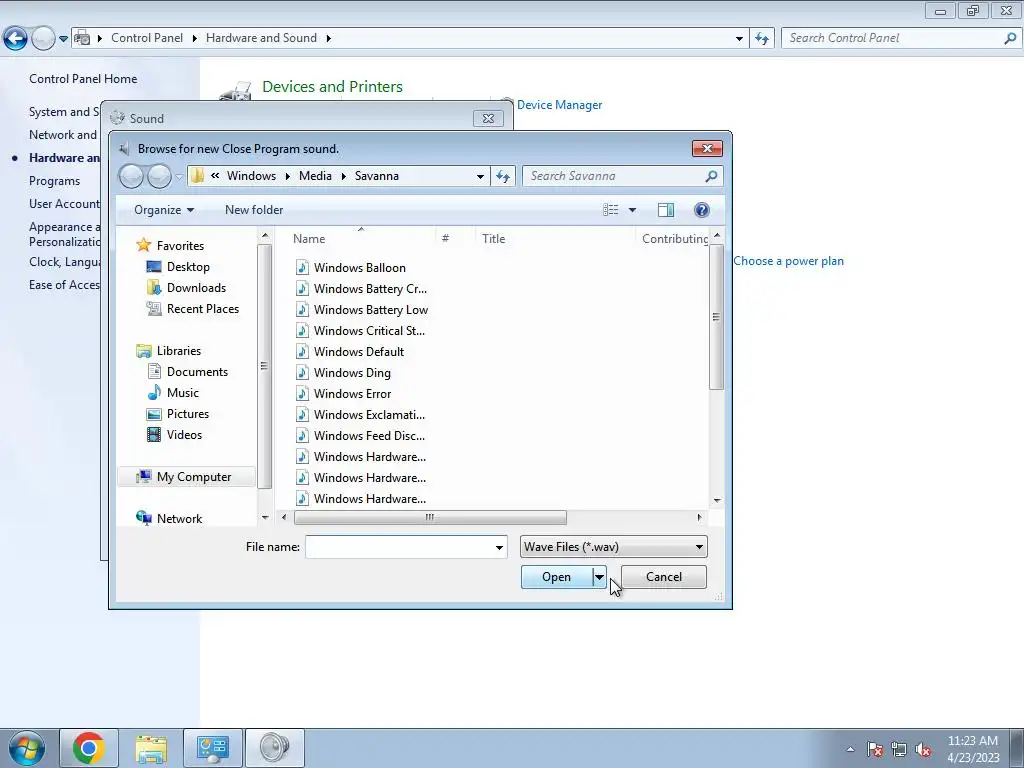Viewport: 1024px width, 768px height.
Task: Click the refresh icon beside Savanna path
Action: pyautogui.click(x=503, y=176)
